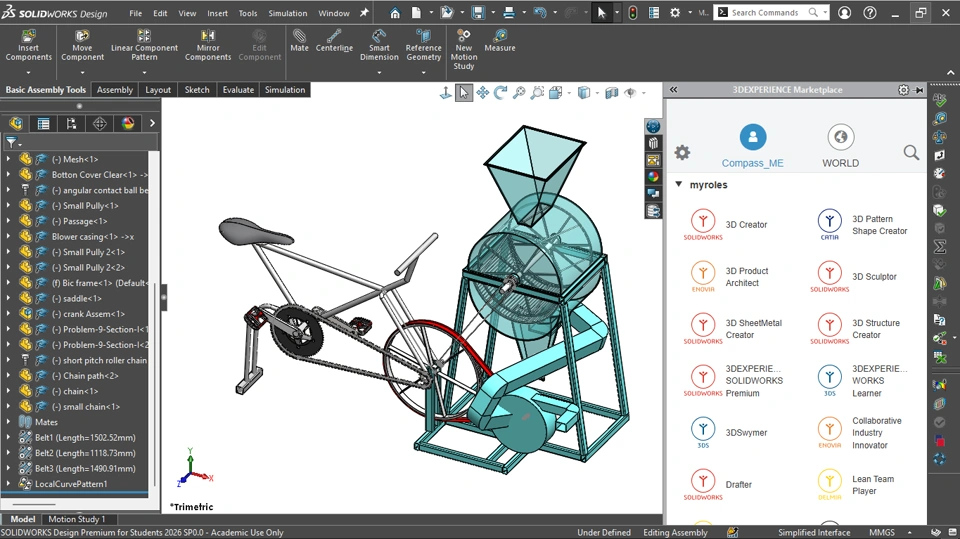Start a New Motion Study

[463, 50]
